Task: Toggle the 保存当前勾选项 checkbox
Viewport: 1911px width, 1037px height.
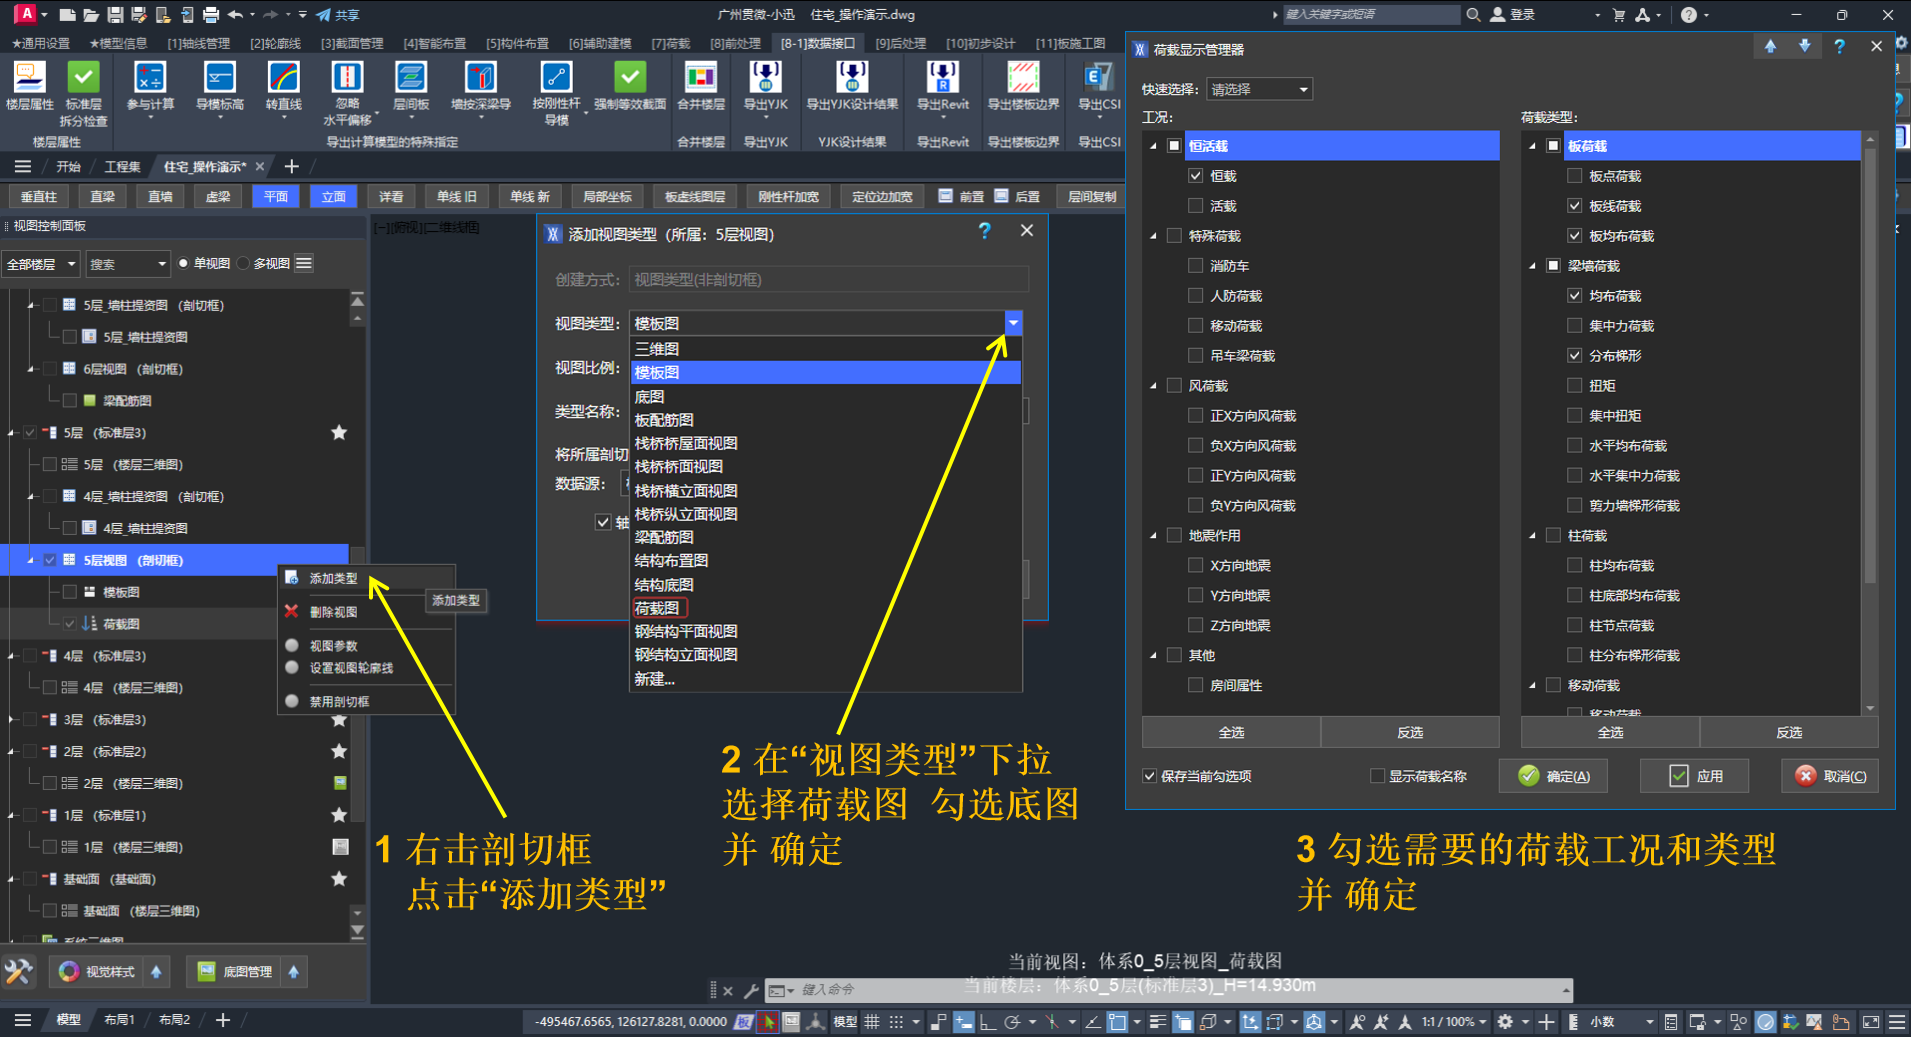Action: [1149, 776]
